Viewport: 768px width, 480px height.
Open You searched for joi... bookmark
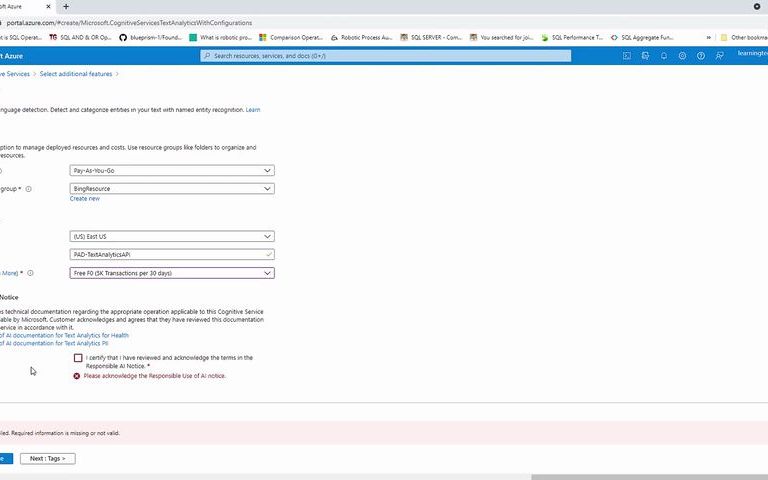[502, 37]
